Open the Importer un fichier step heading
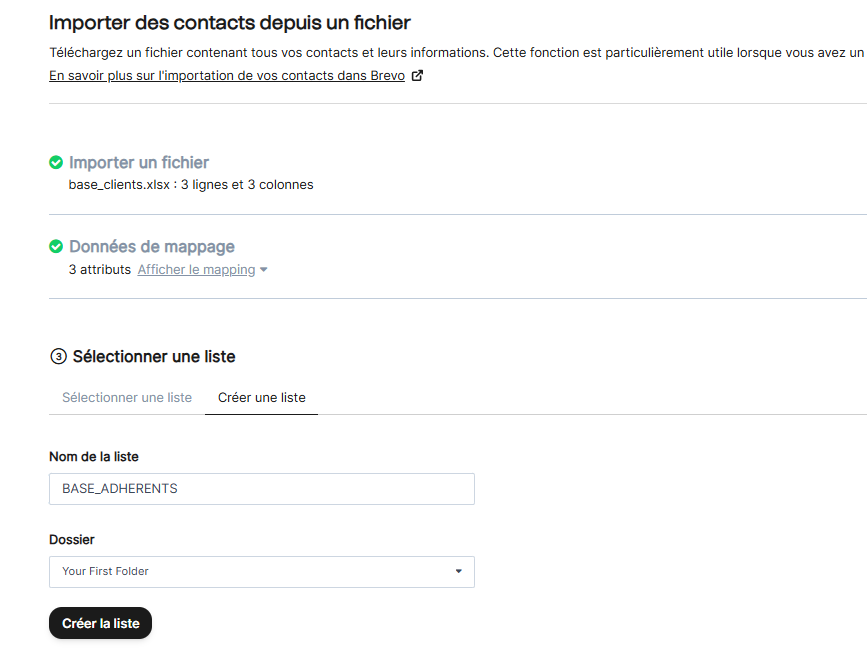Image resolution: width=867 pixels, height=669 pixels. (x=139, y=162)
